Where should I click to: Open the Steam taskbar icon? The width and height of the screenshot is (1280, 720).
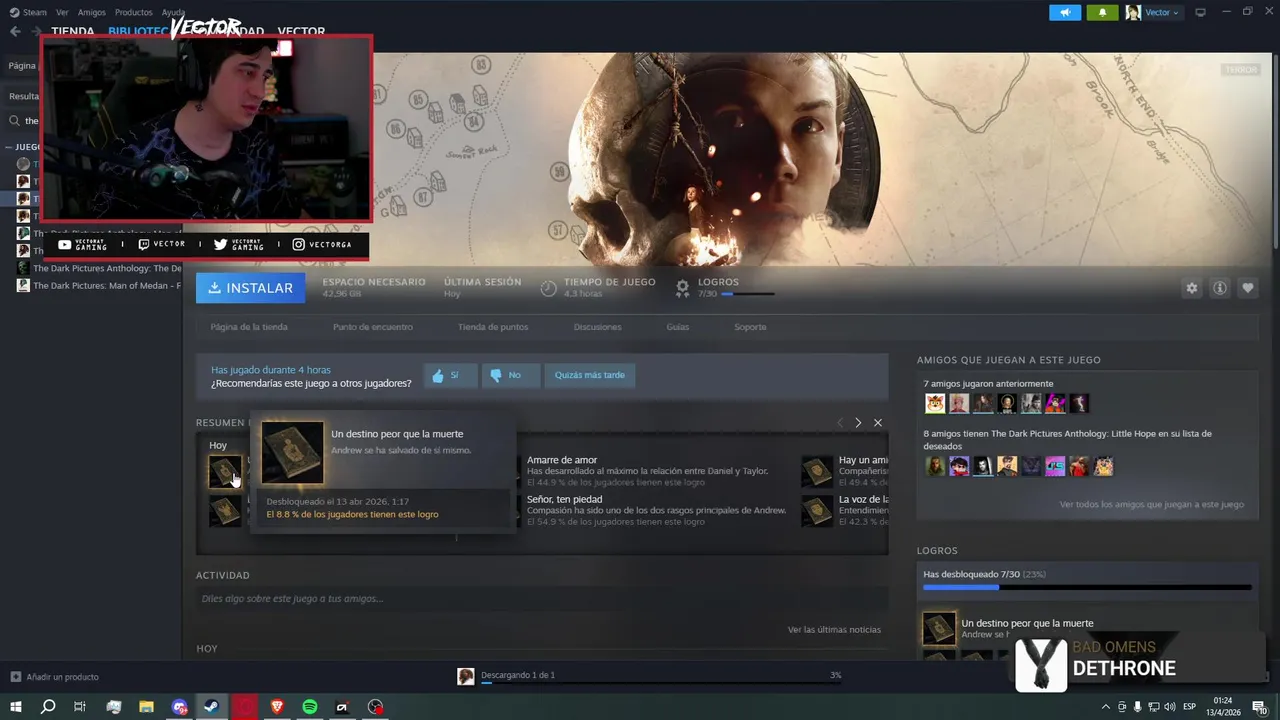click(212, 707)
